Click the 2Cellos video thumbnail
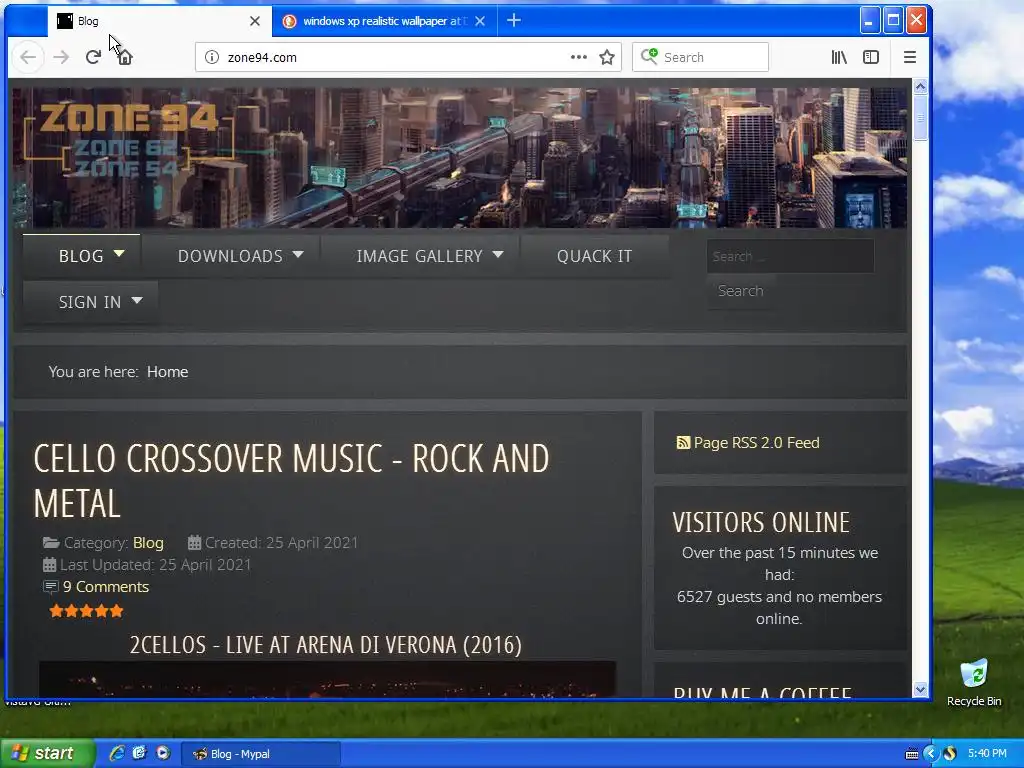Image resolution: width=1024 pixels, height=768 pixels. pyautogui.click(x=327, y=679)
